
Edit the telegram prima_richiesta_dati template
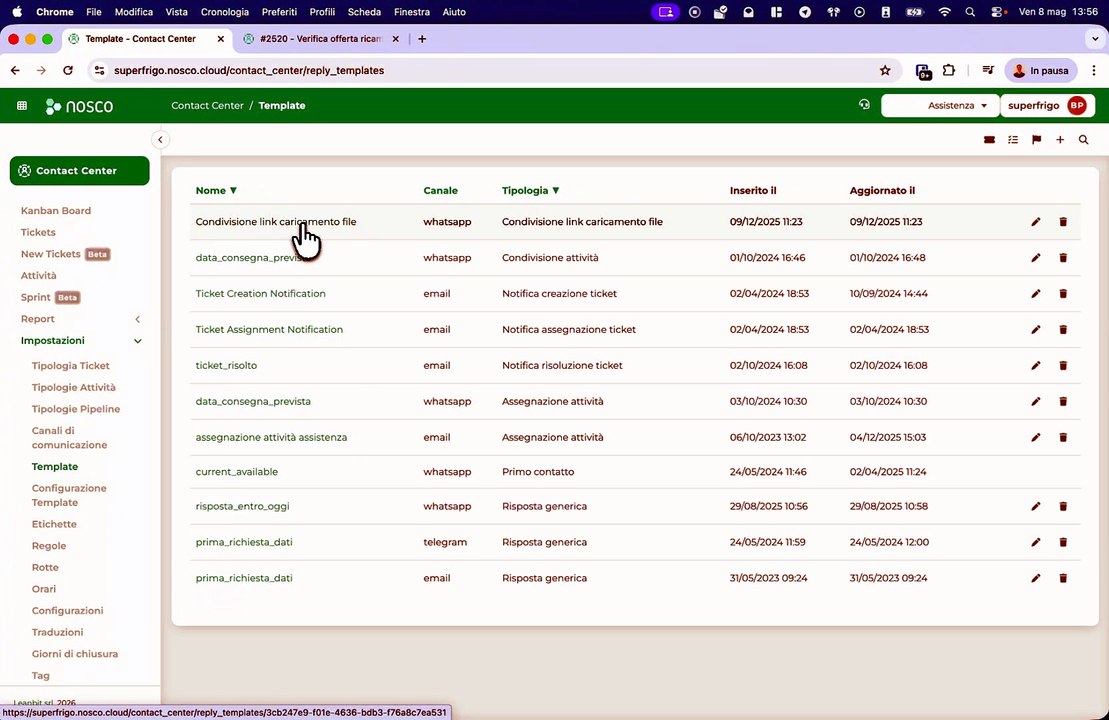point(1035,542)
